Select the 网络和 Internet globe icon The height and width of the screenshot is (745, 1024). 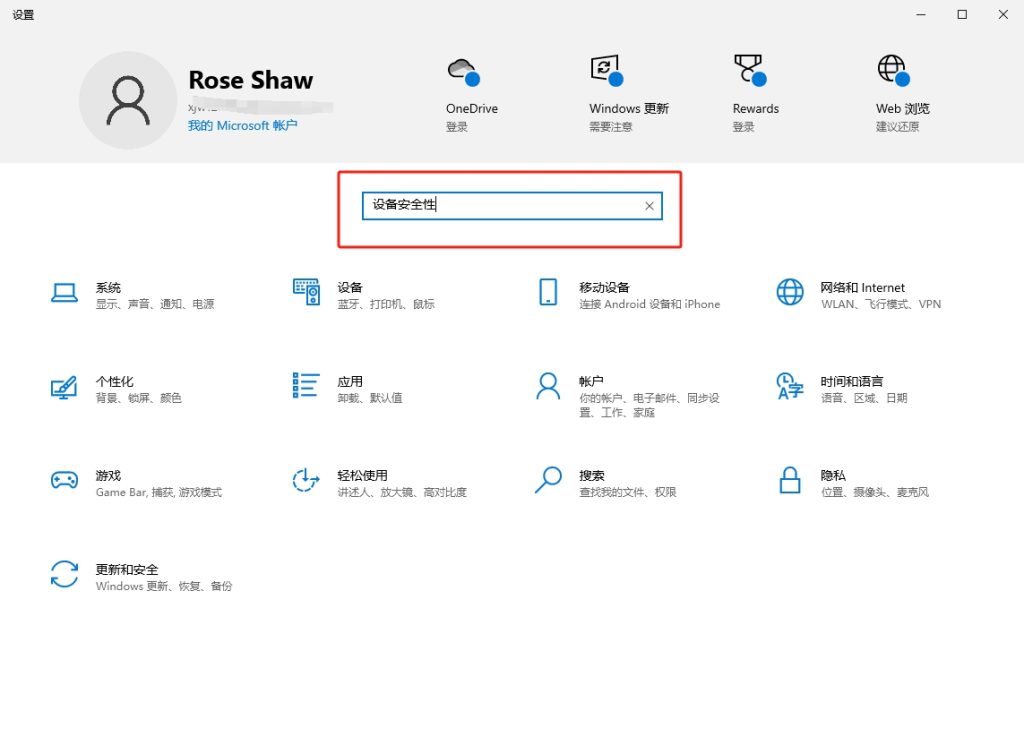point(790,292)
